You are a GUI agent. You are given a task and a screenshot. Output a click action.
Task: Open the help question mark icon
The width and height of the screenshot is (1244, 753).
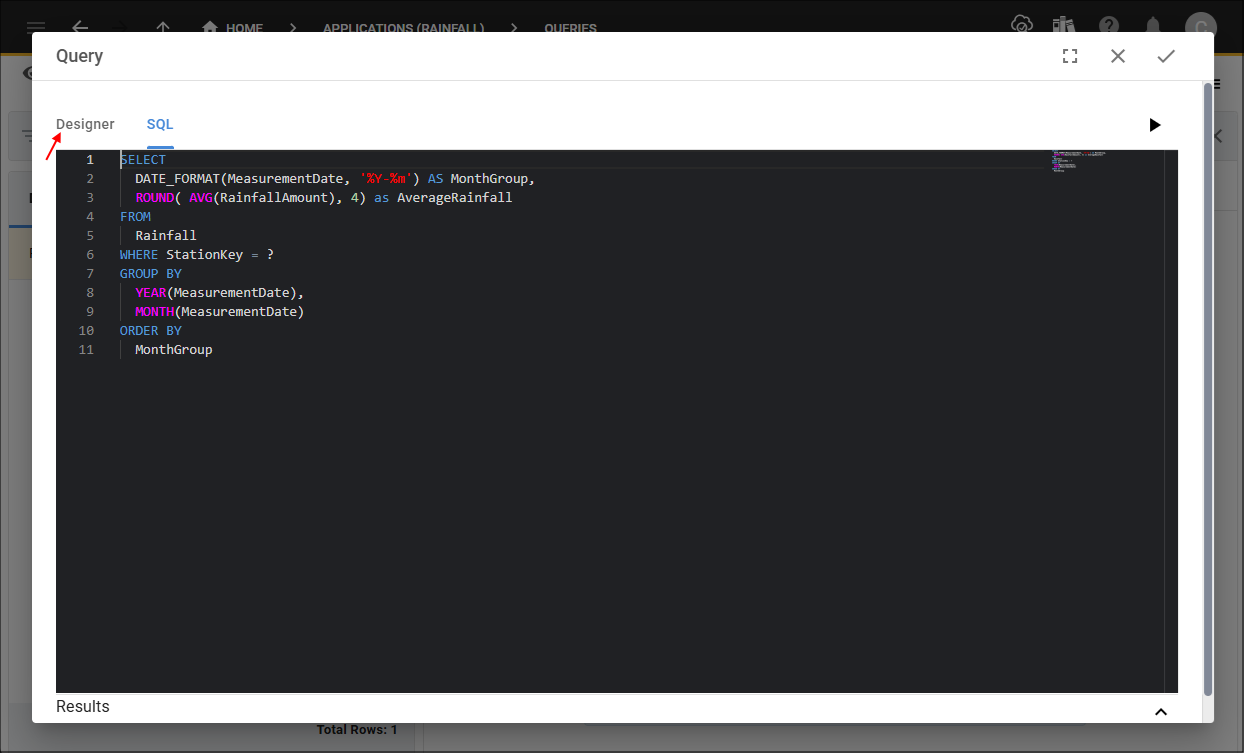coord(1108,26)
